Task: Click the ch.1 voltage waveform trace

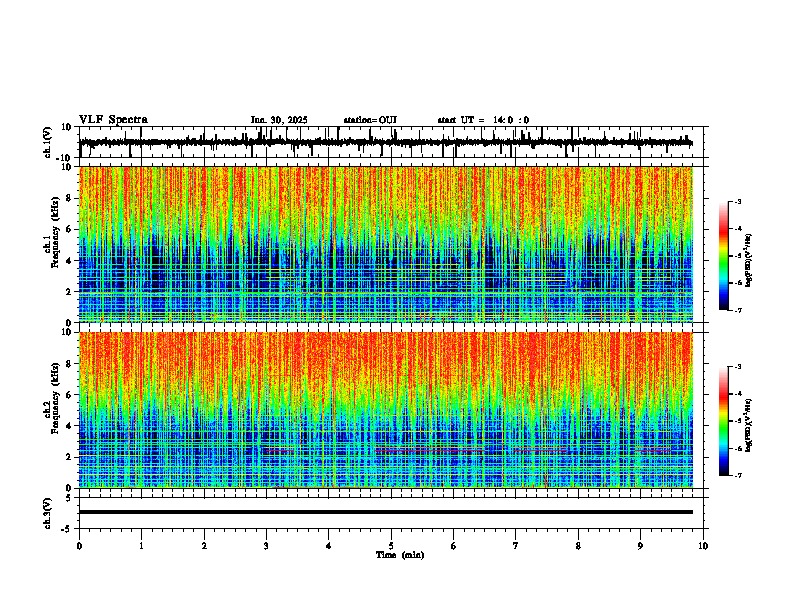Action: [385, 142]
